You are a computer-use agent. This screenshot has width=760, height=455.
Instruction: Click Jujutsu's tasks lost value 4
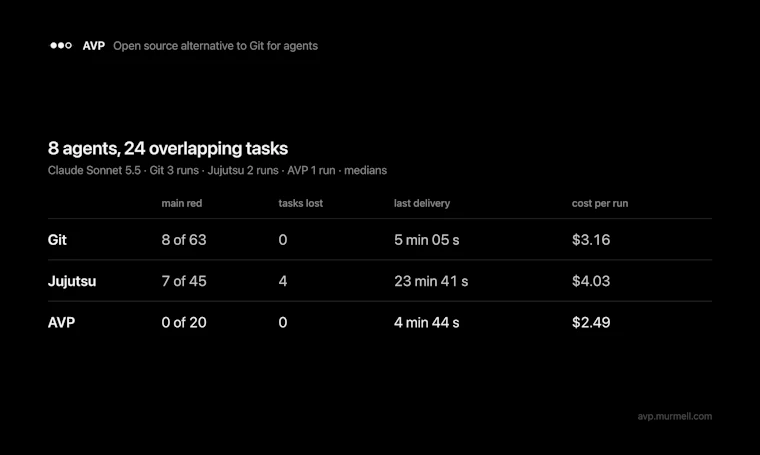[x=283, y=281]
